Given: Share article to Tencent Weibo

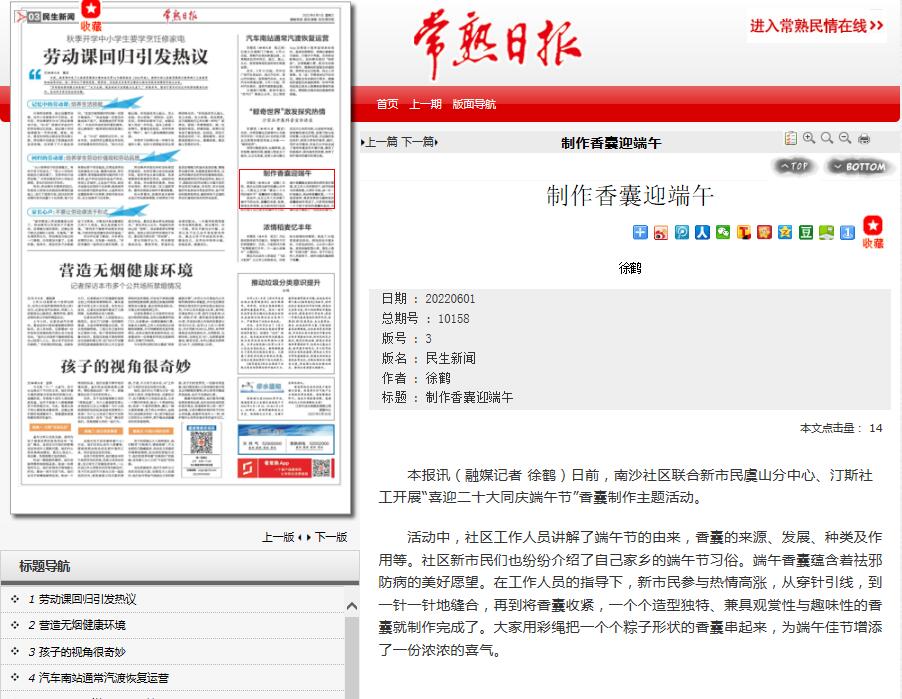Looking at the screenshot, I should pos(681,232).
